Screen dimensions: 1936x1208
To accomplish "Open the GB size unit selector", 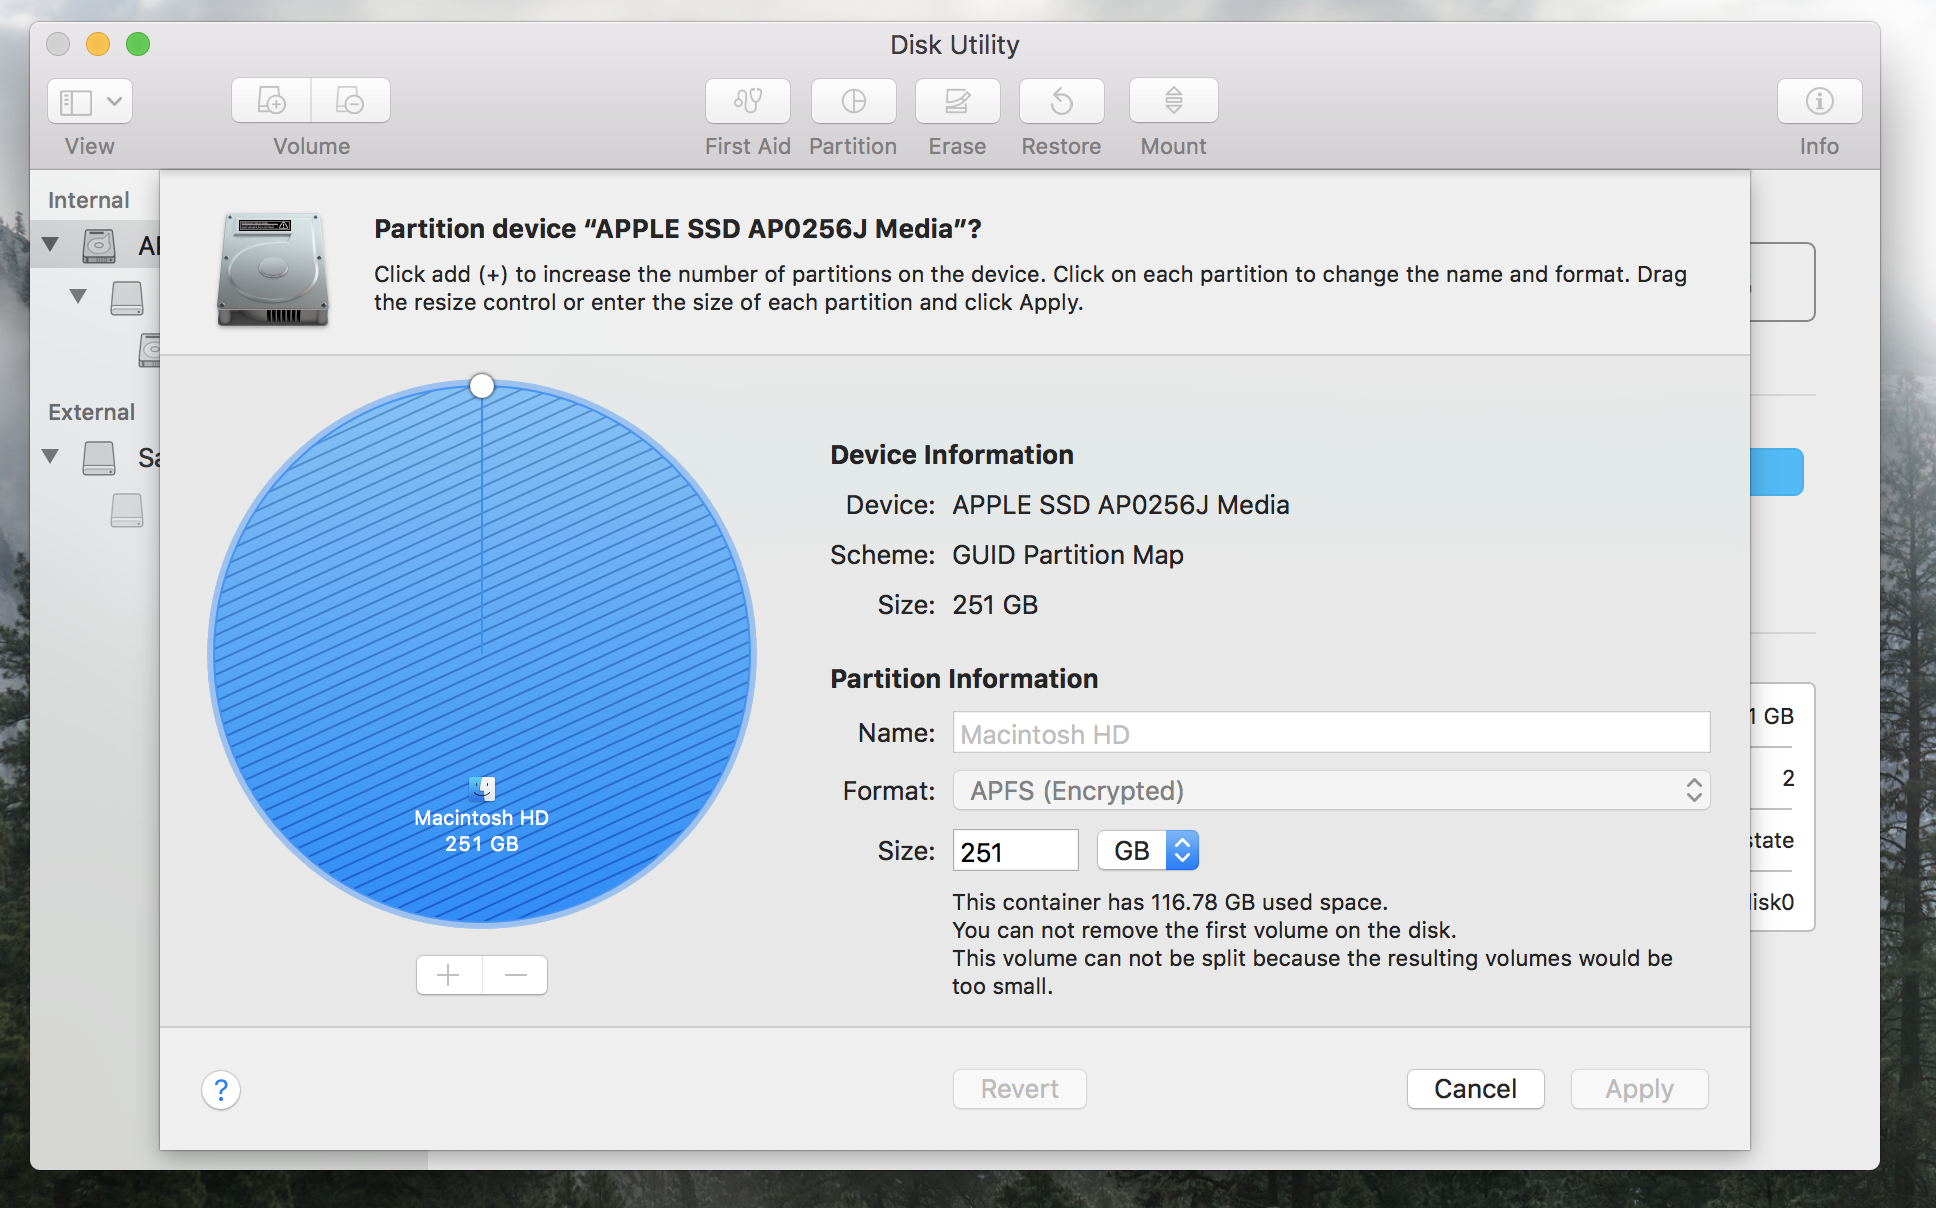I will point(1148,851).
